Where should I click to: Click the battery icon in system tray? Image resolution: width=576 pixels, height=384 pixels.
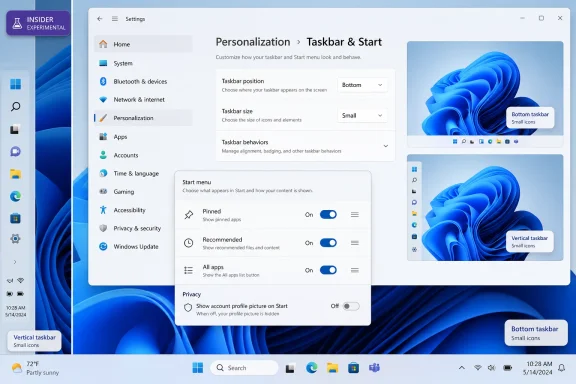[508, 368]
